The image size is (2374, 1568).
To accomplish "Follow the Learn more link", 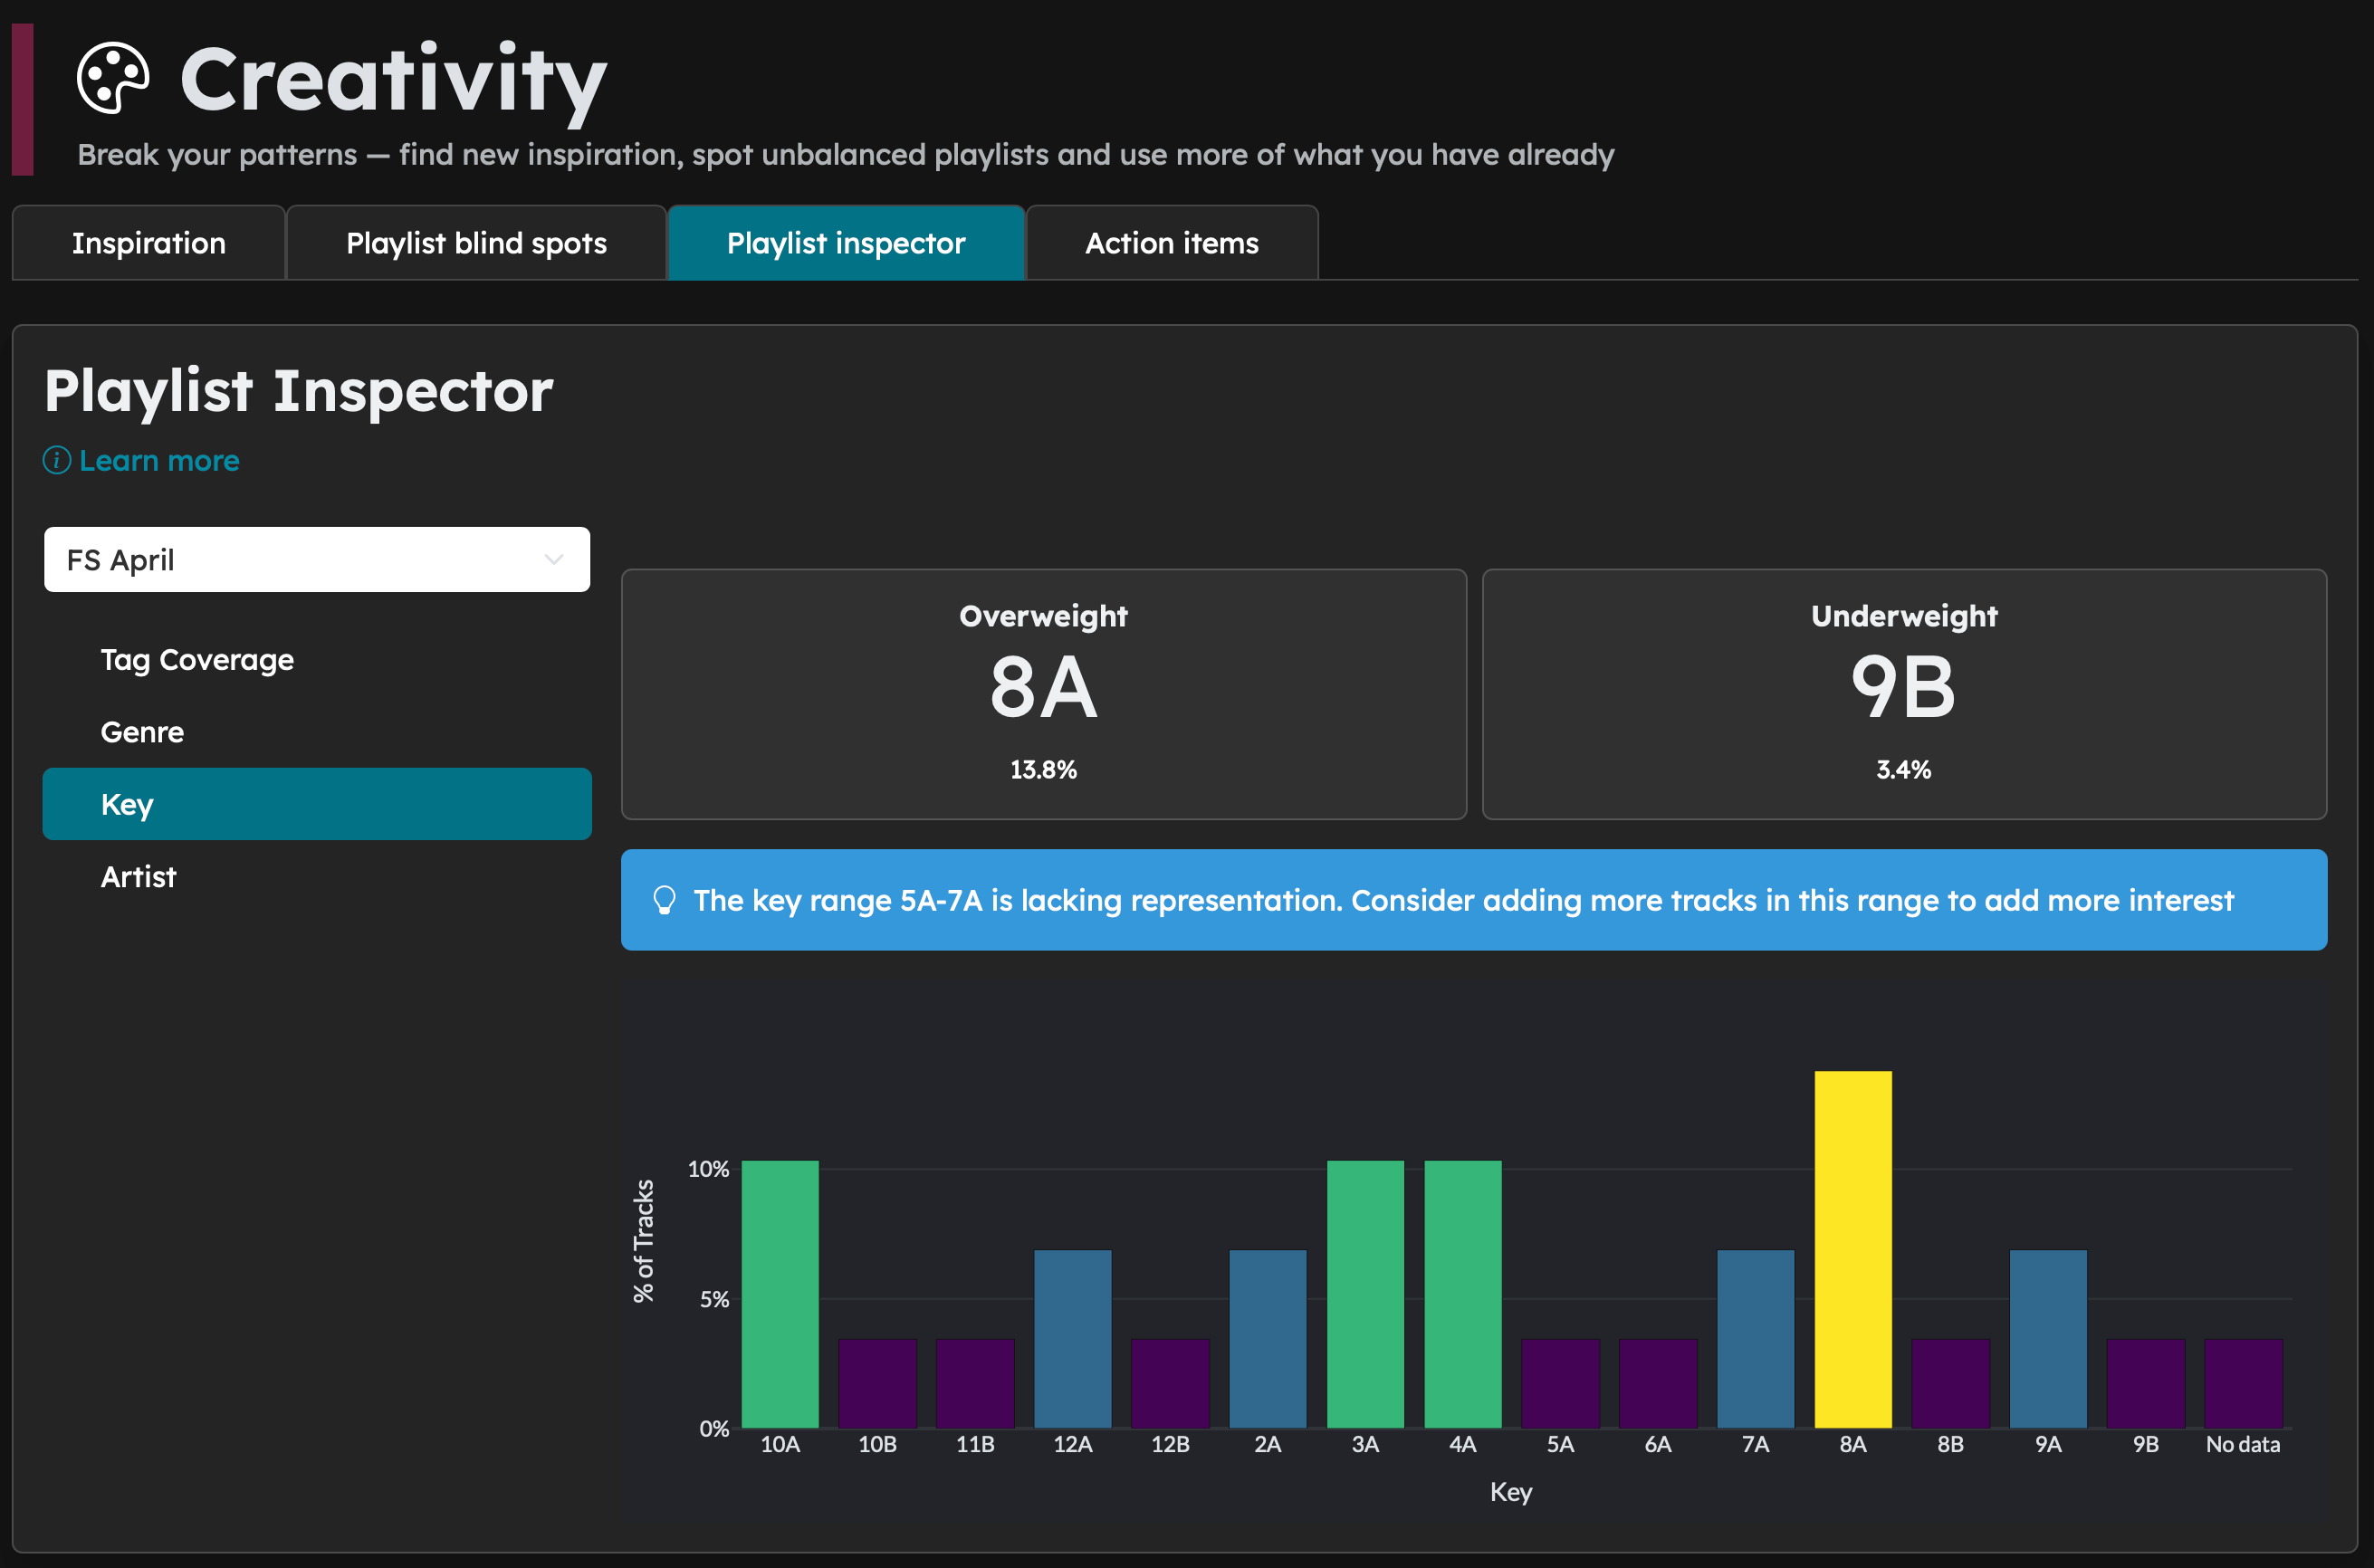I will coord(159,460).
